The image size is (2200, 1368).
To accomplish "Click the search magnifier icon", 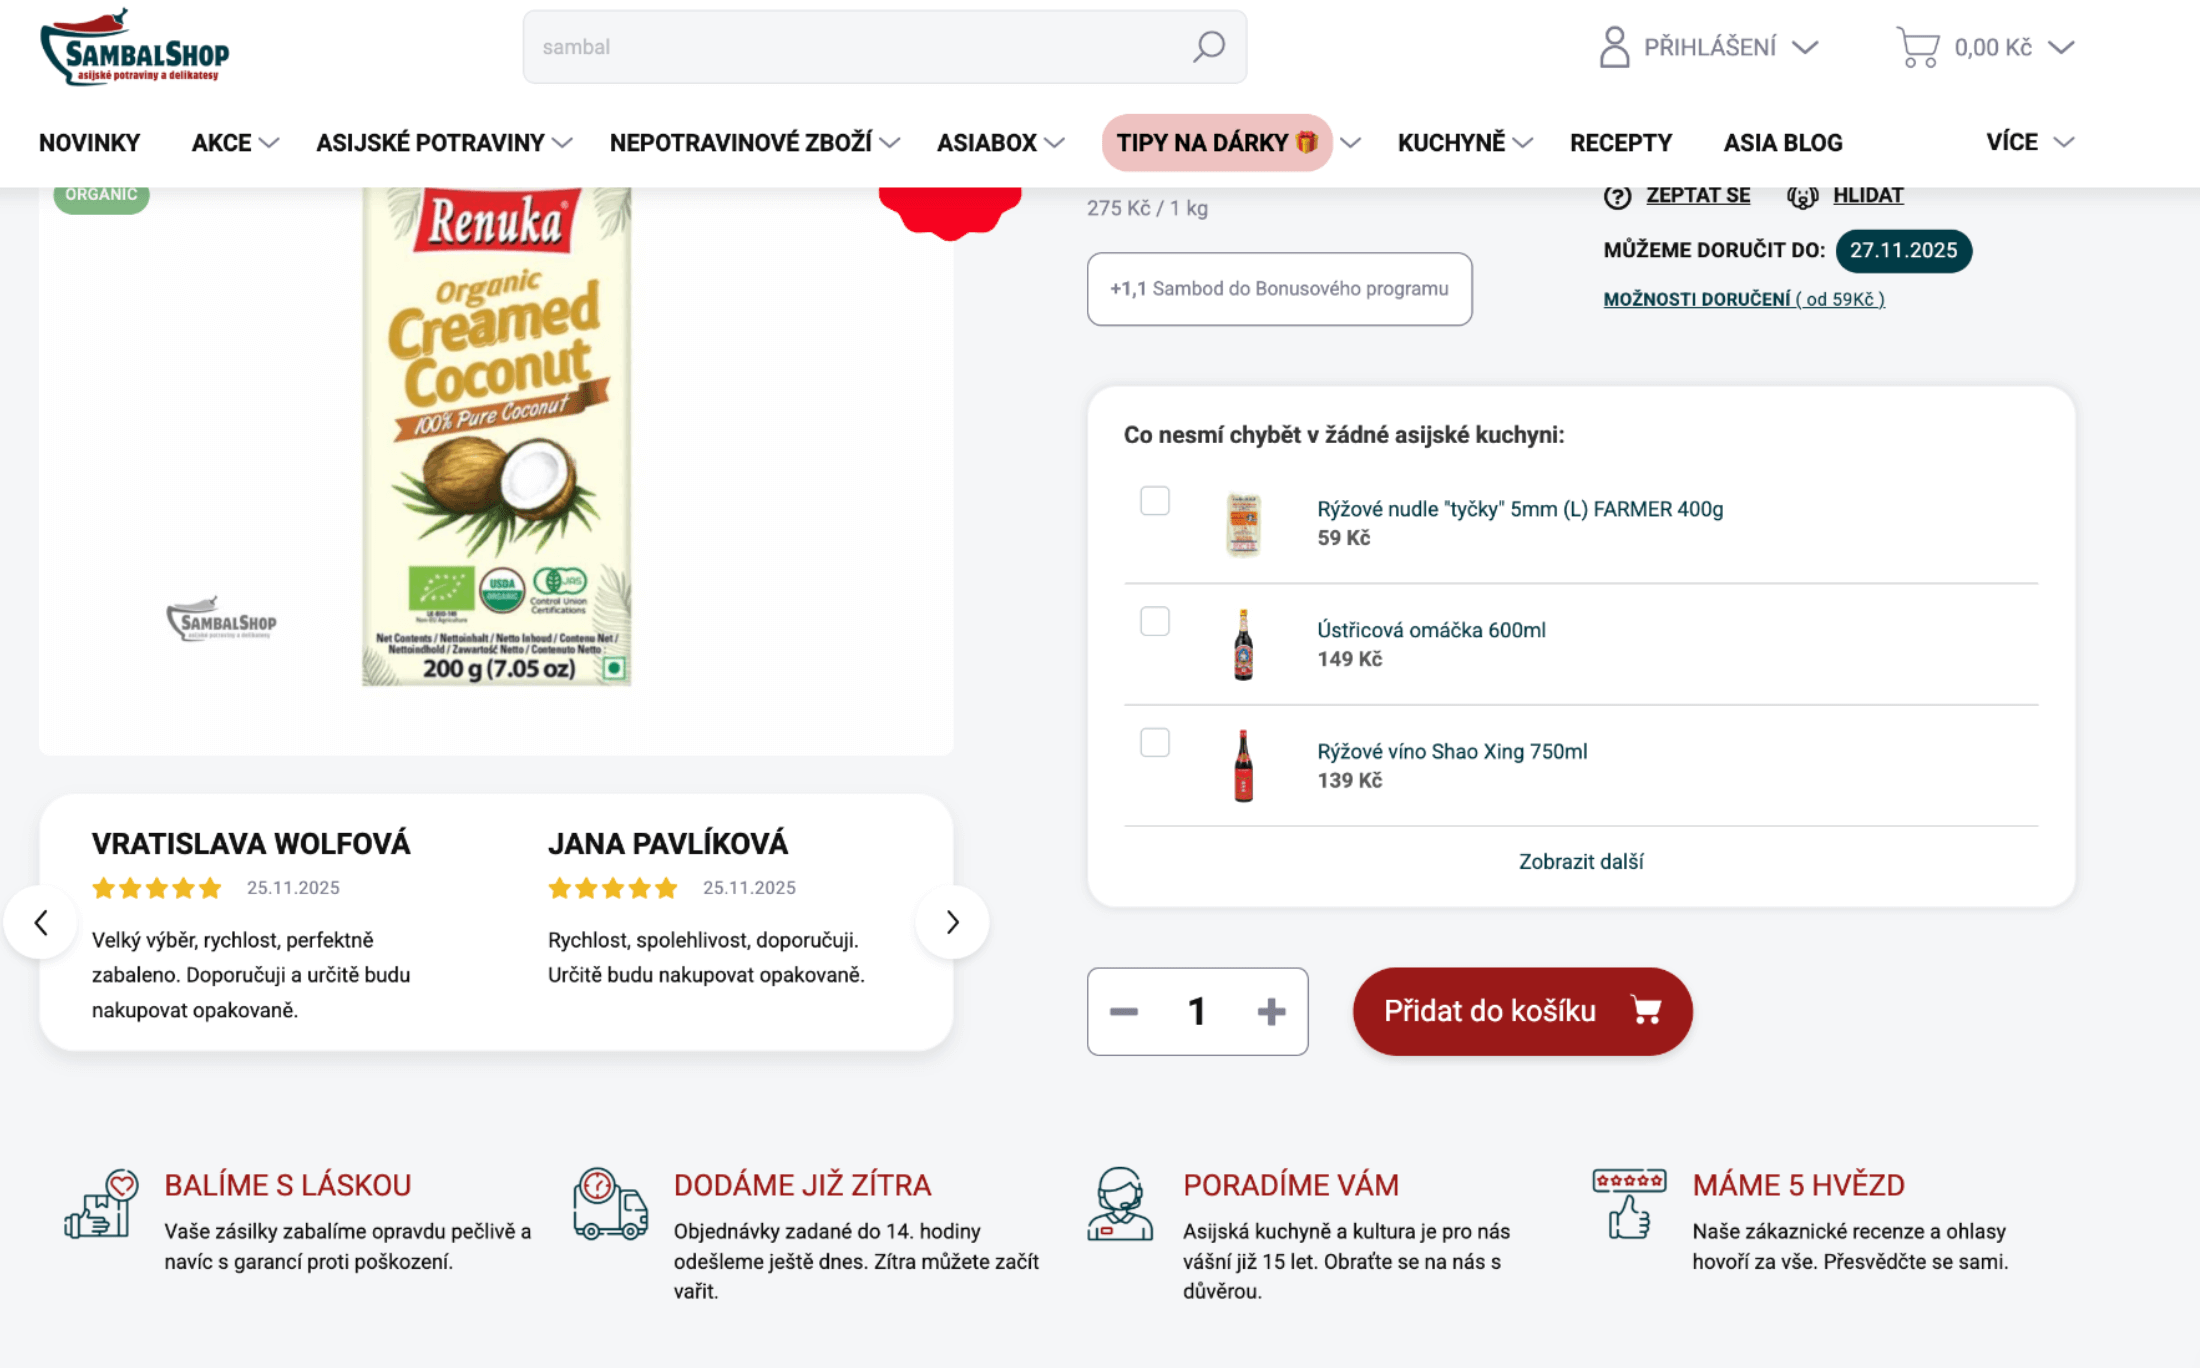I will [x=1209, y=46].
